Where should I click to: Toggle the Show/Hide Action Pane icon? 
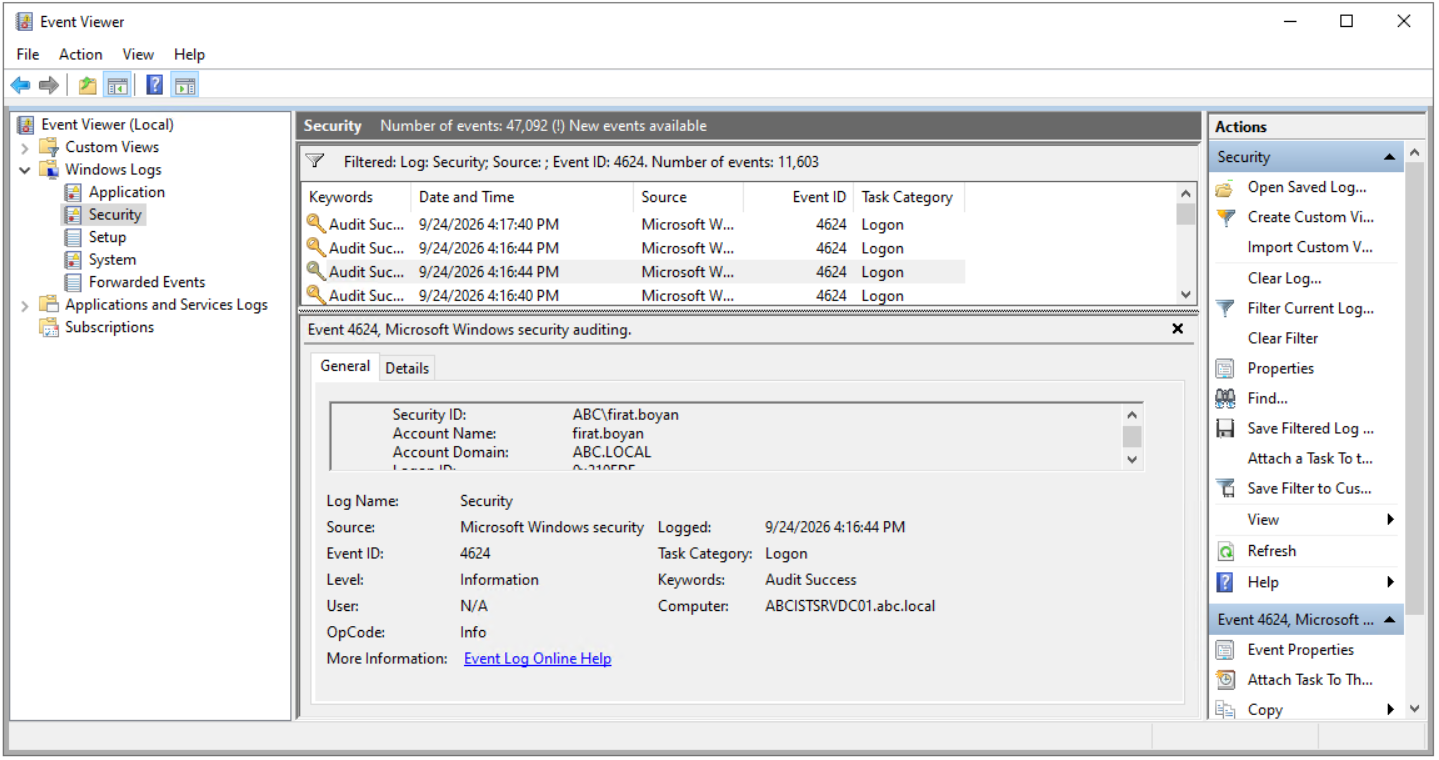184,86
